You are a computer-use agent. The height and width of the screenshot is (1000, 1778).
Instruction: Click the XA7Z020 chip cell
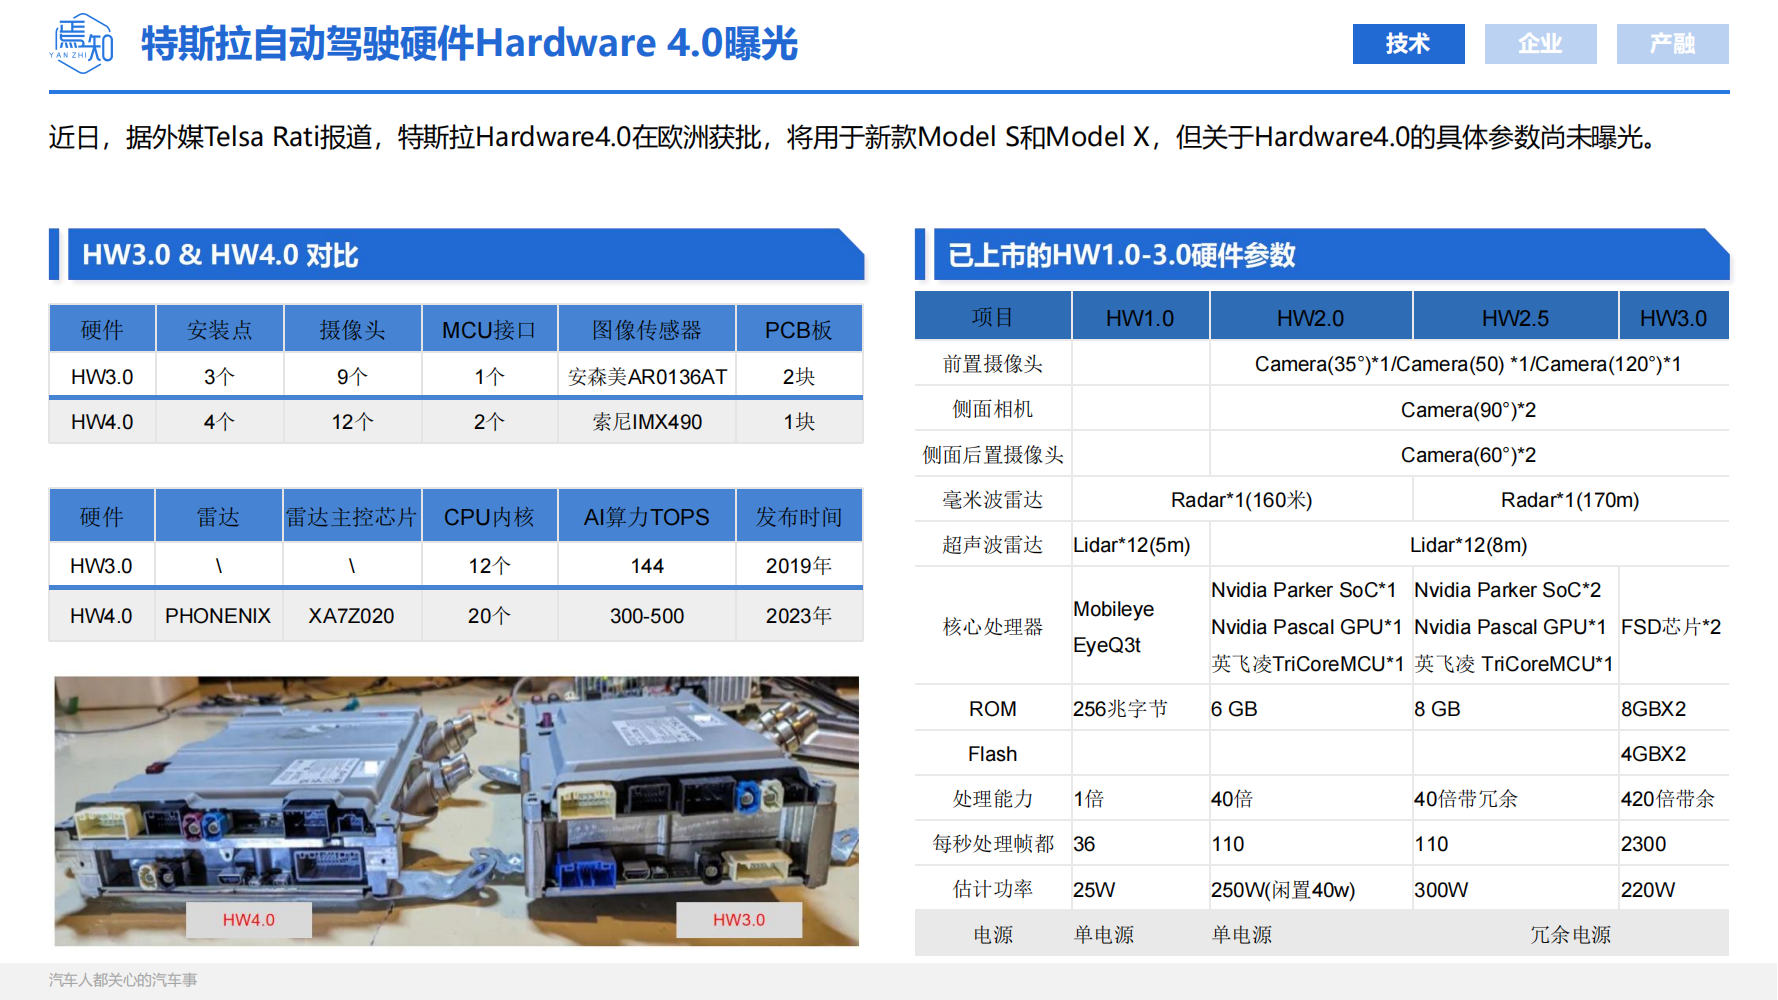click(x=351, y=616)
